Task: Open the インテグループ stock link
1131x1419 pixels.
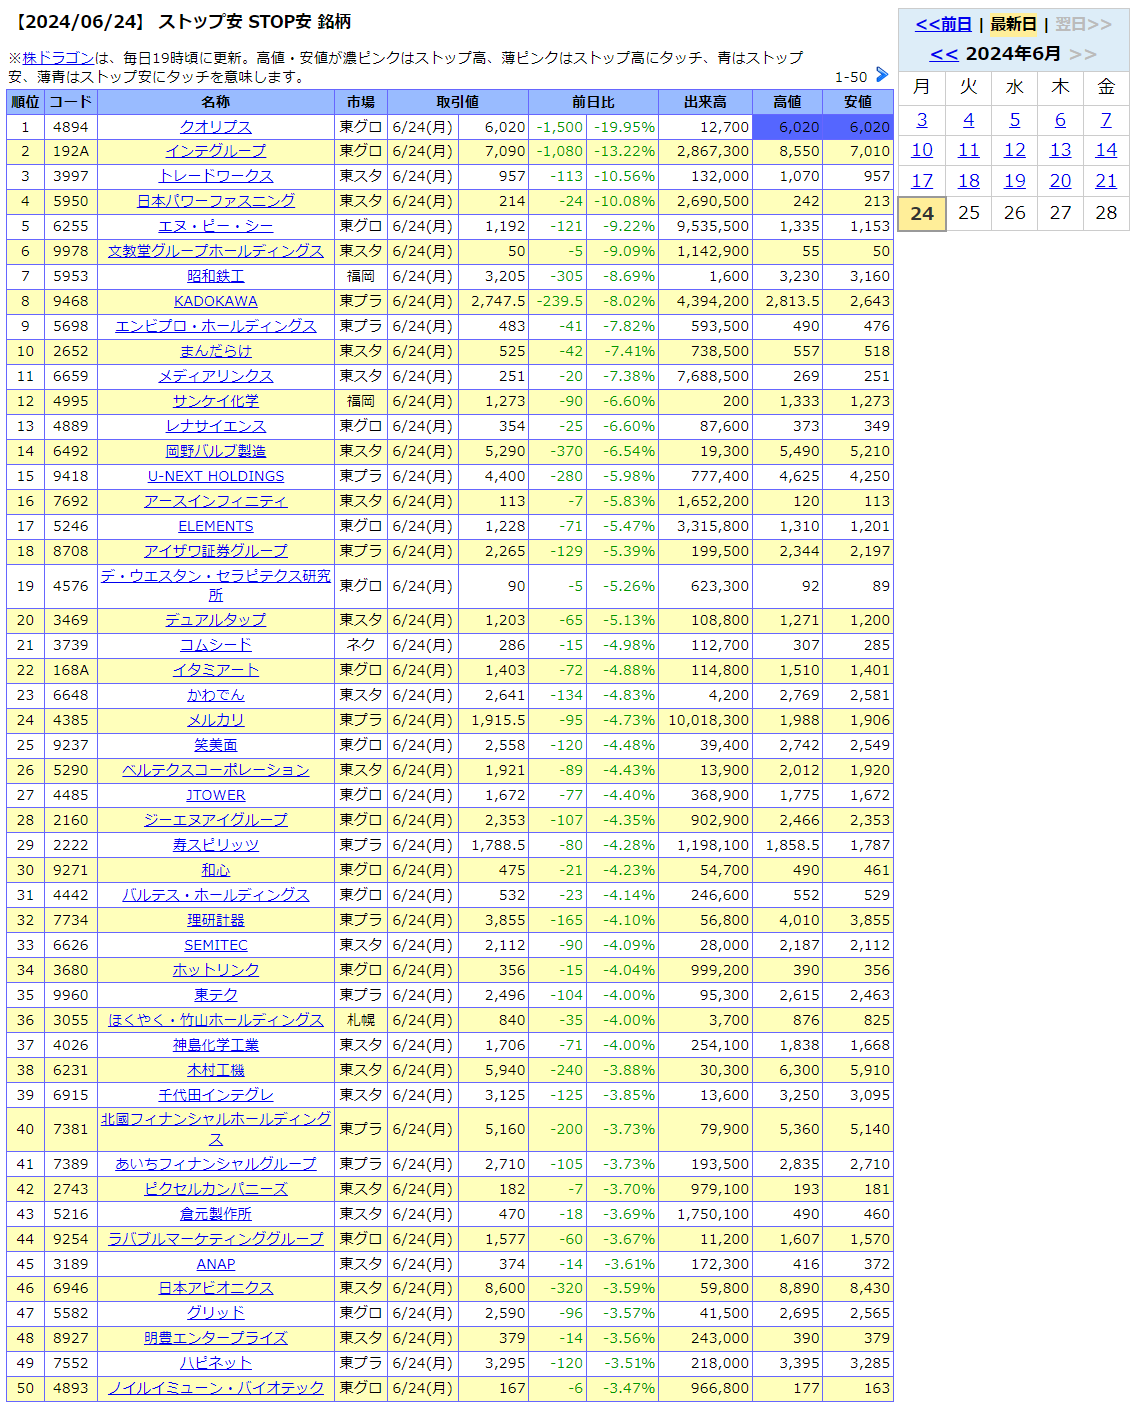Action: click(216, 151)
